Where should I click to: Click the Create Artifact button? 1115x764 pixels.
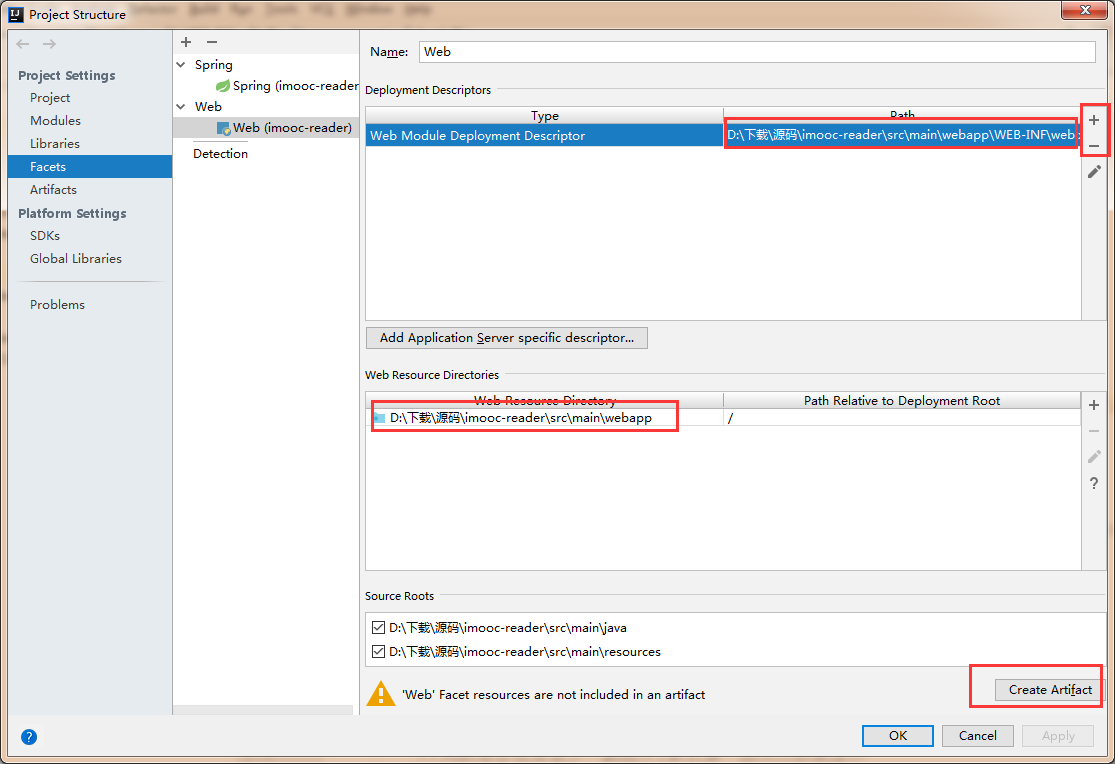(1050, 690)
